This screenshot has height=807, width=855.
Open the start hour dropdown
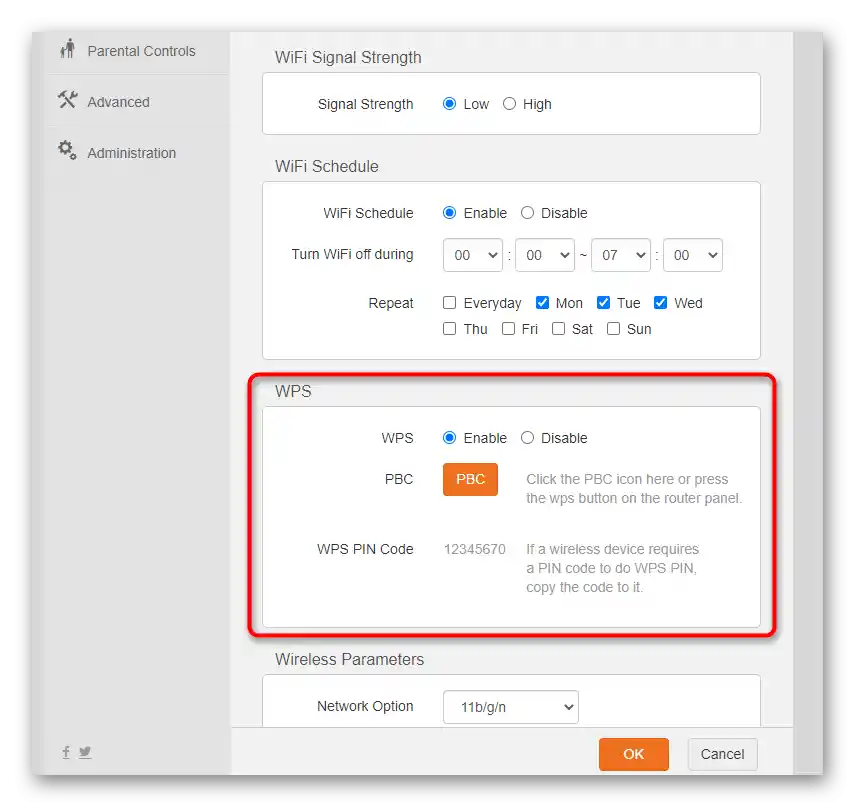tap(473, 255)
